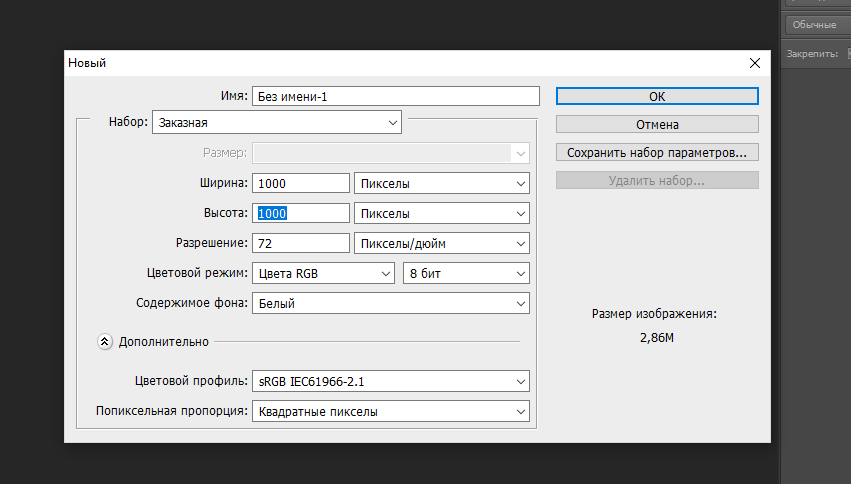Click the Разрешение value field
The height and width of the screenshot is (484, 851).
[301, 243]
